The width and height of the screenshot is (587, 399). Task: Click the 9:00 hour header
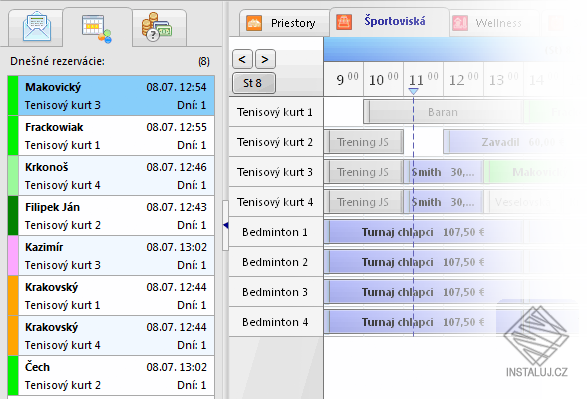(344, 79)
